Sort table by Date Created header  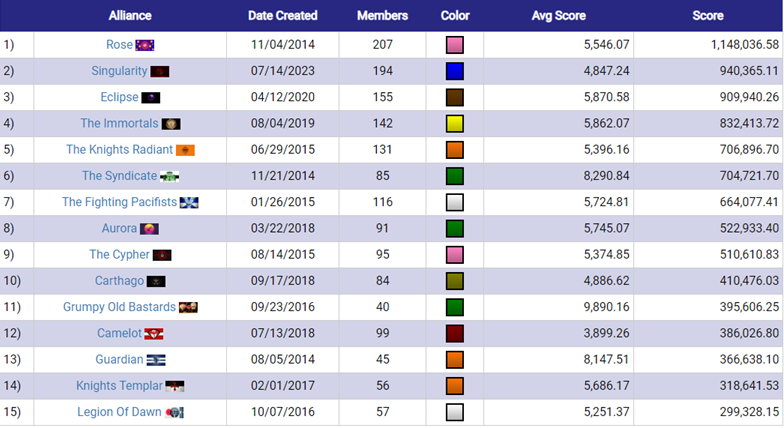282,16
